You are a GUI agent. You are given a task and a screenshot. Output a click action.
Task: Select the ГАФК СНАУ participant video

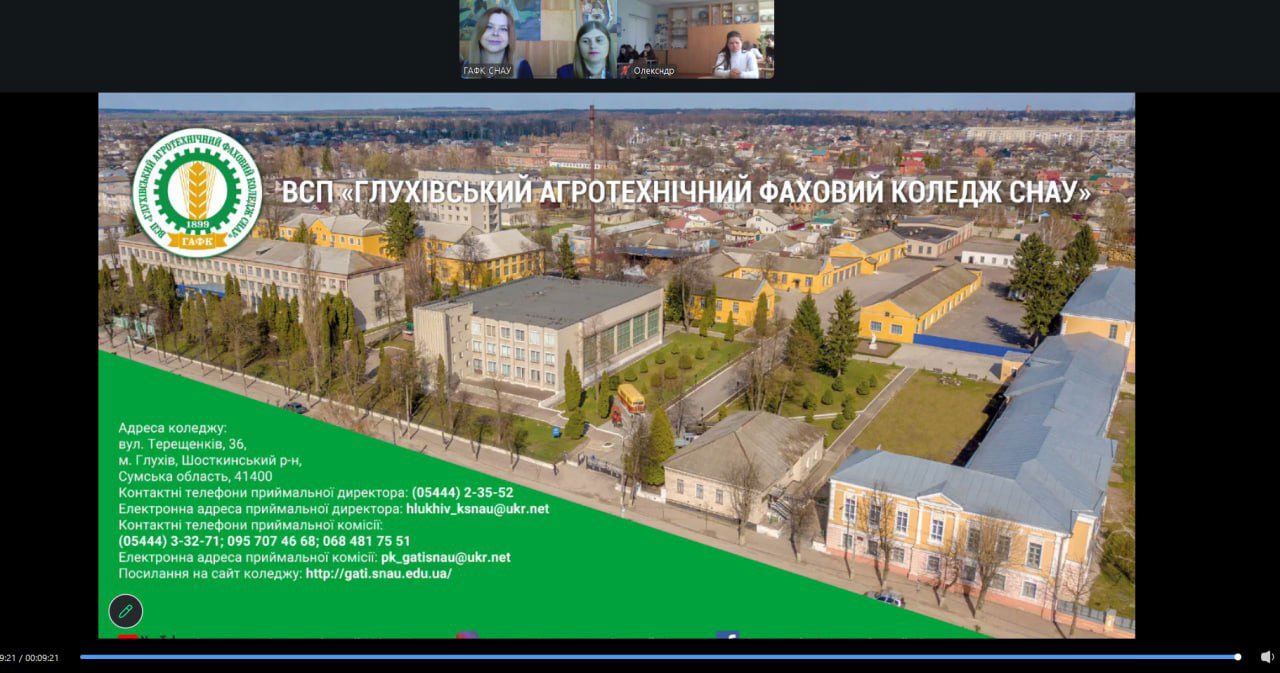(538, 39)
